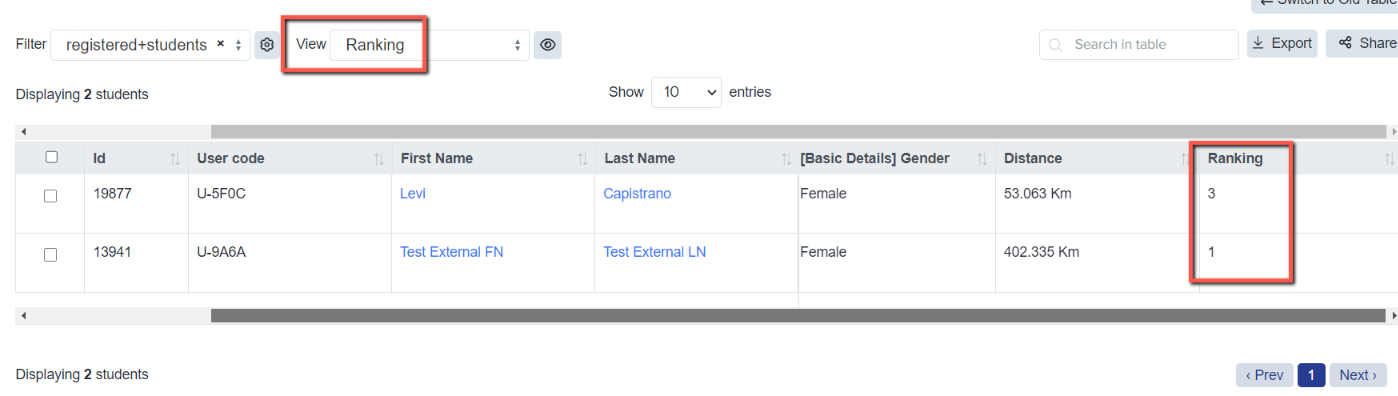Sort by Id column sort icon
Screen dimensions: 1398x396
click(175, 159)
